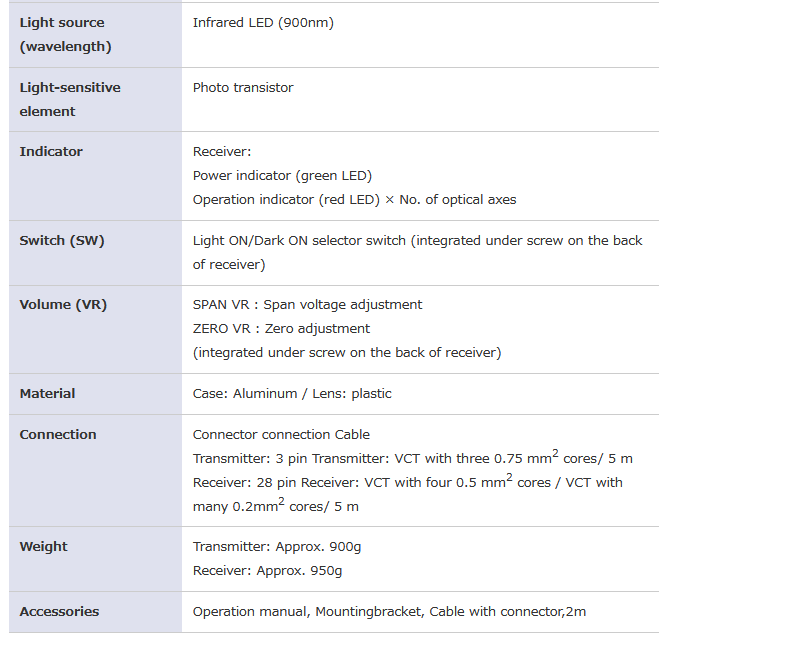Select the "Material" row label
The image size is (799, 655).
pos(47,393)
